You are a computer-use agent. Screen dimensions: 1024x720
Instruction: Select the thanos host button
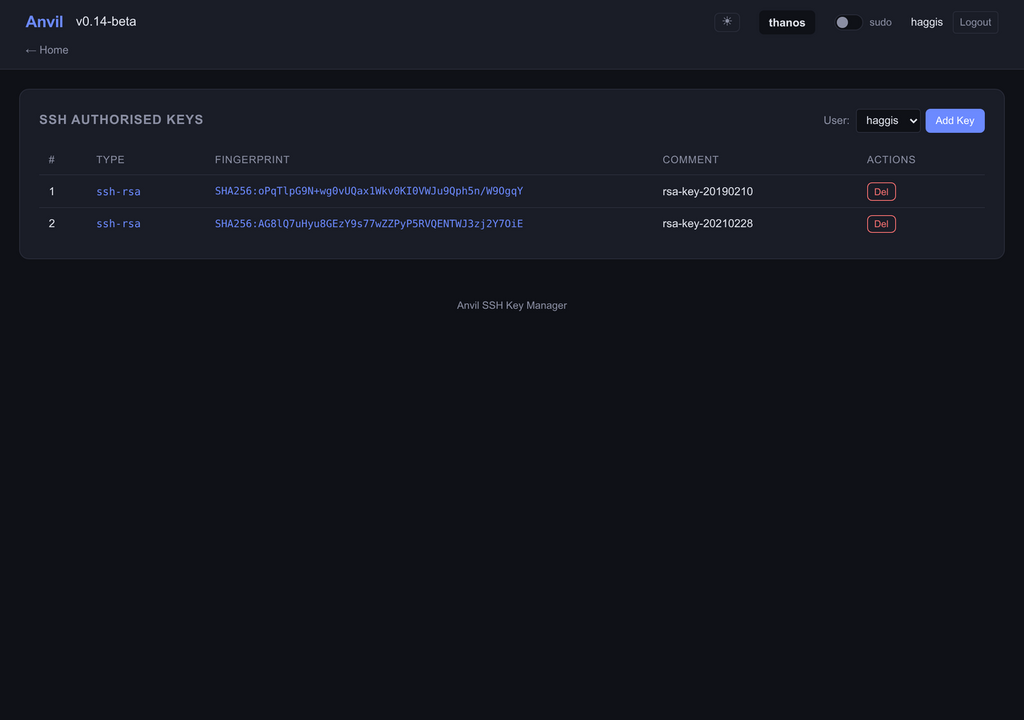click(787, 22)
